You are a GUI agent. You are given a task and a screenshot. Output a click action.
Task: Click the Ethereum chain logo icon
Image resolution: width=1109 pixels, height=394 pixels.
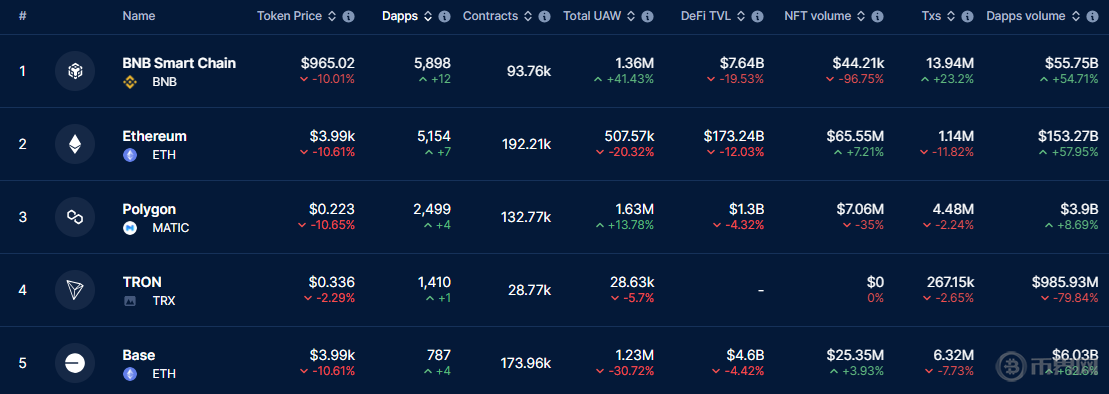click(75, 144)
